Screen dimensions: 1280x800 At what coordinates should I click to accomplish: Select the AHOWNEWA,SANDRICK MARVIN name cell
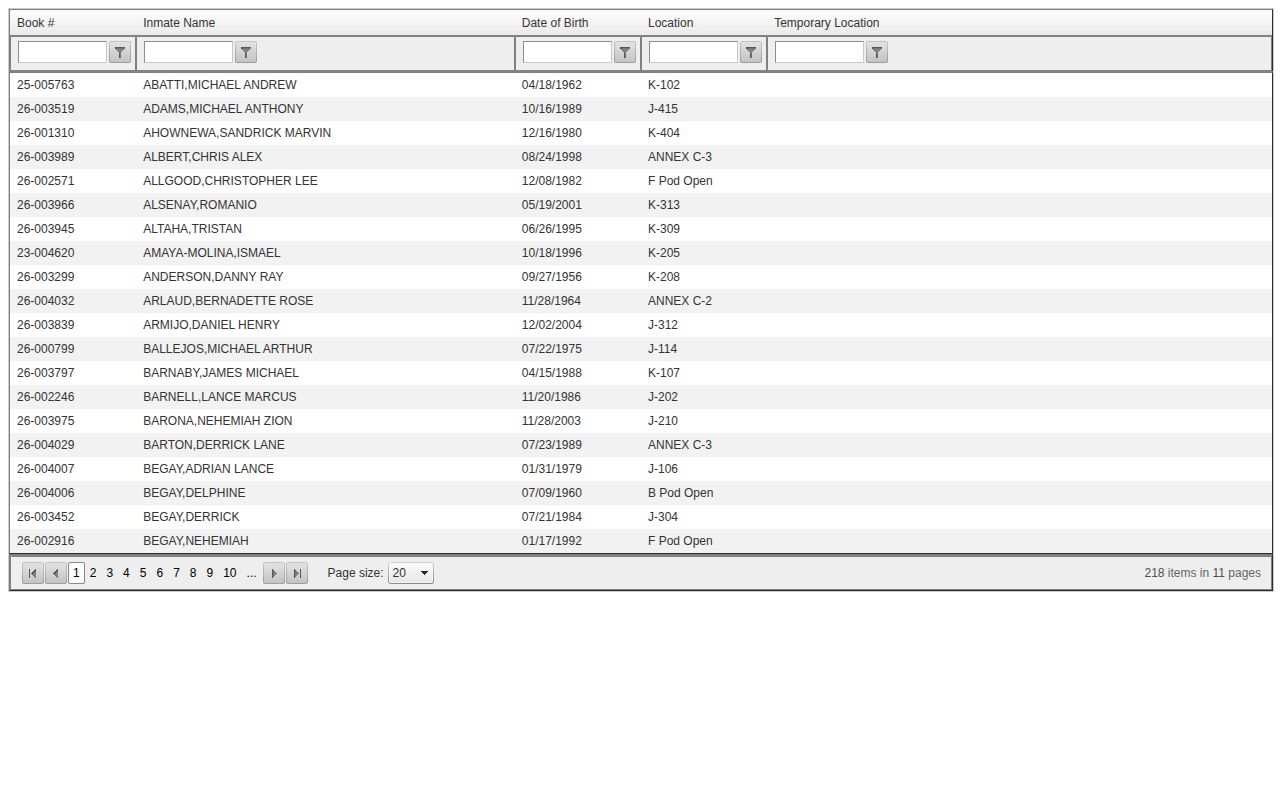pos(237,133)
